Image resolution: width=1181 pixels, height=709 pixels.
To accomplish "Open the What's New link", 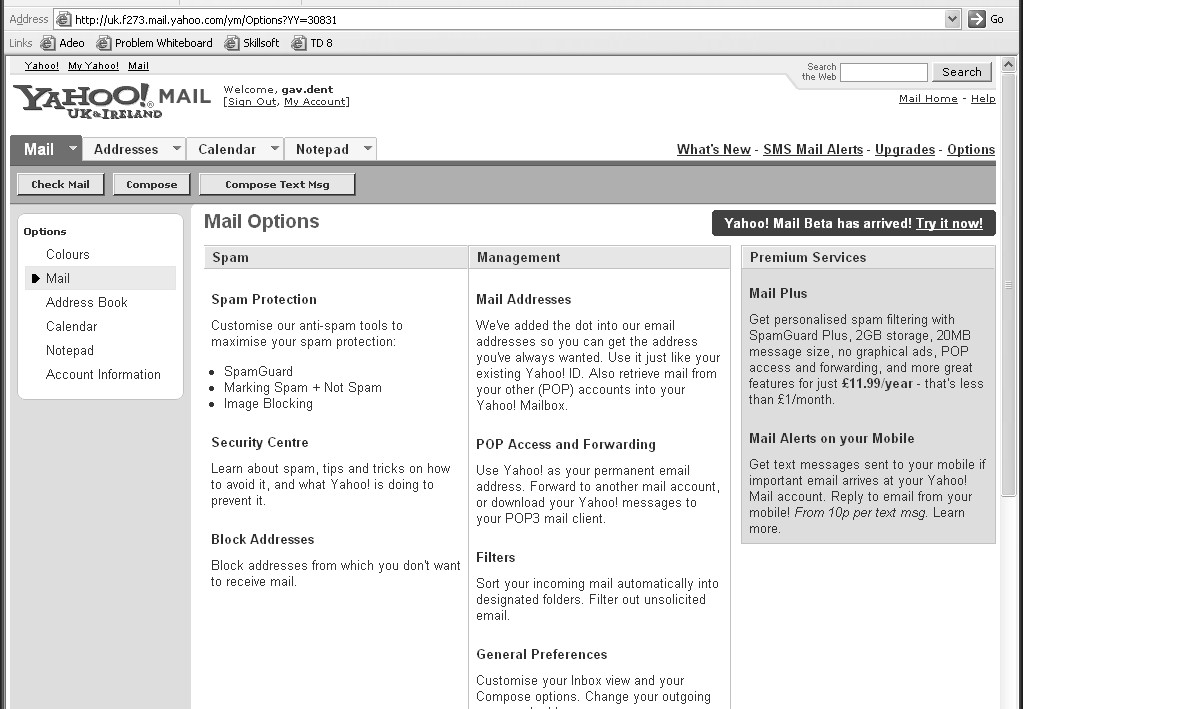I will pos(713,149).
